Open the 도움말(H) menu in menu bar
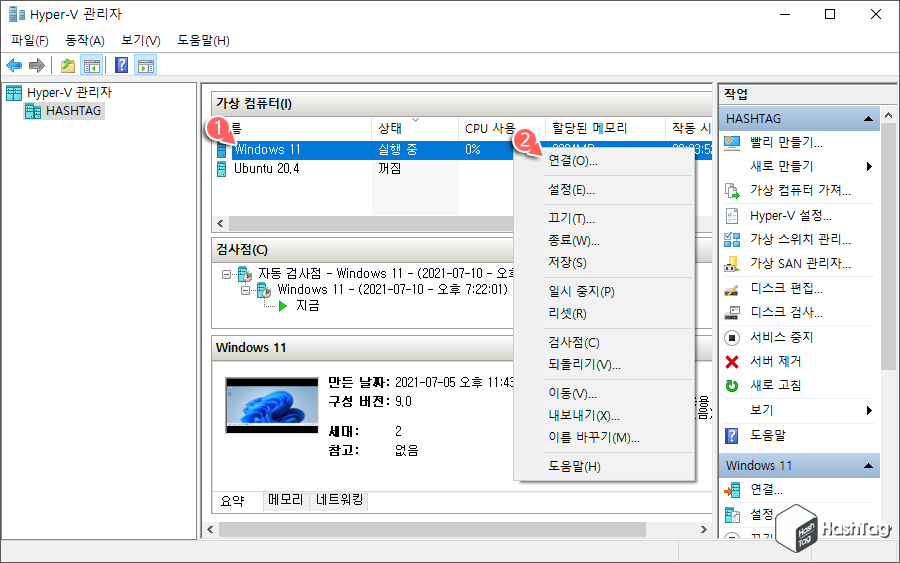The image size is (900, 563). tap(203, 40)
